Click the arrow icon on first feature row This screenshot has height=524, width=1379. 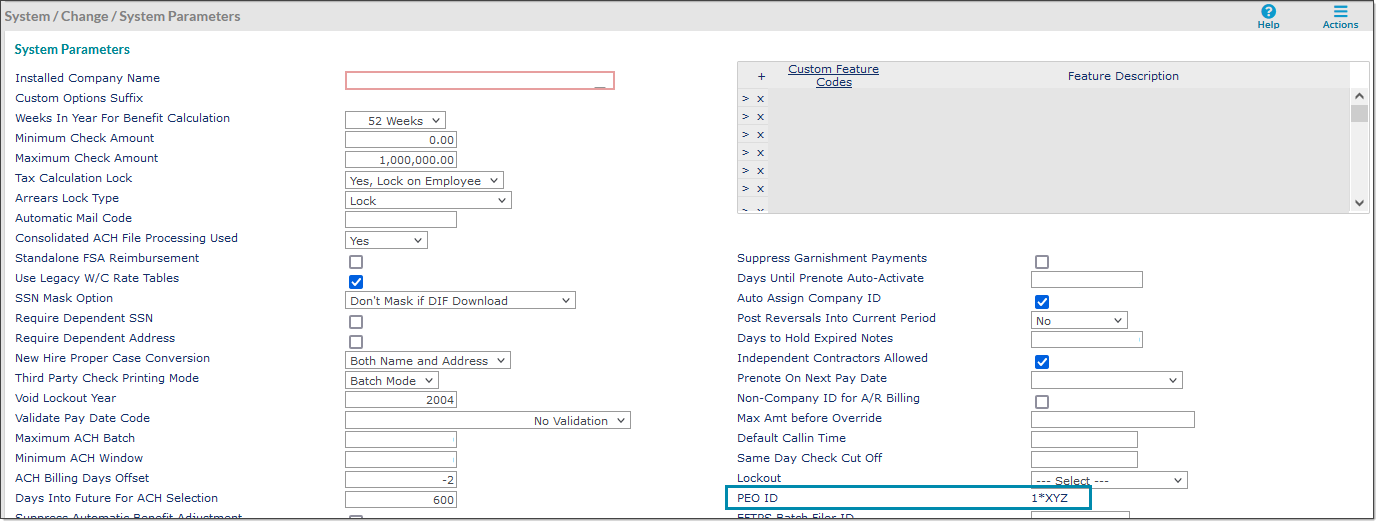(x=745, y=99)
